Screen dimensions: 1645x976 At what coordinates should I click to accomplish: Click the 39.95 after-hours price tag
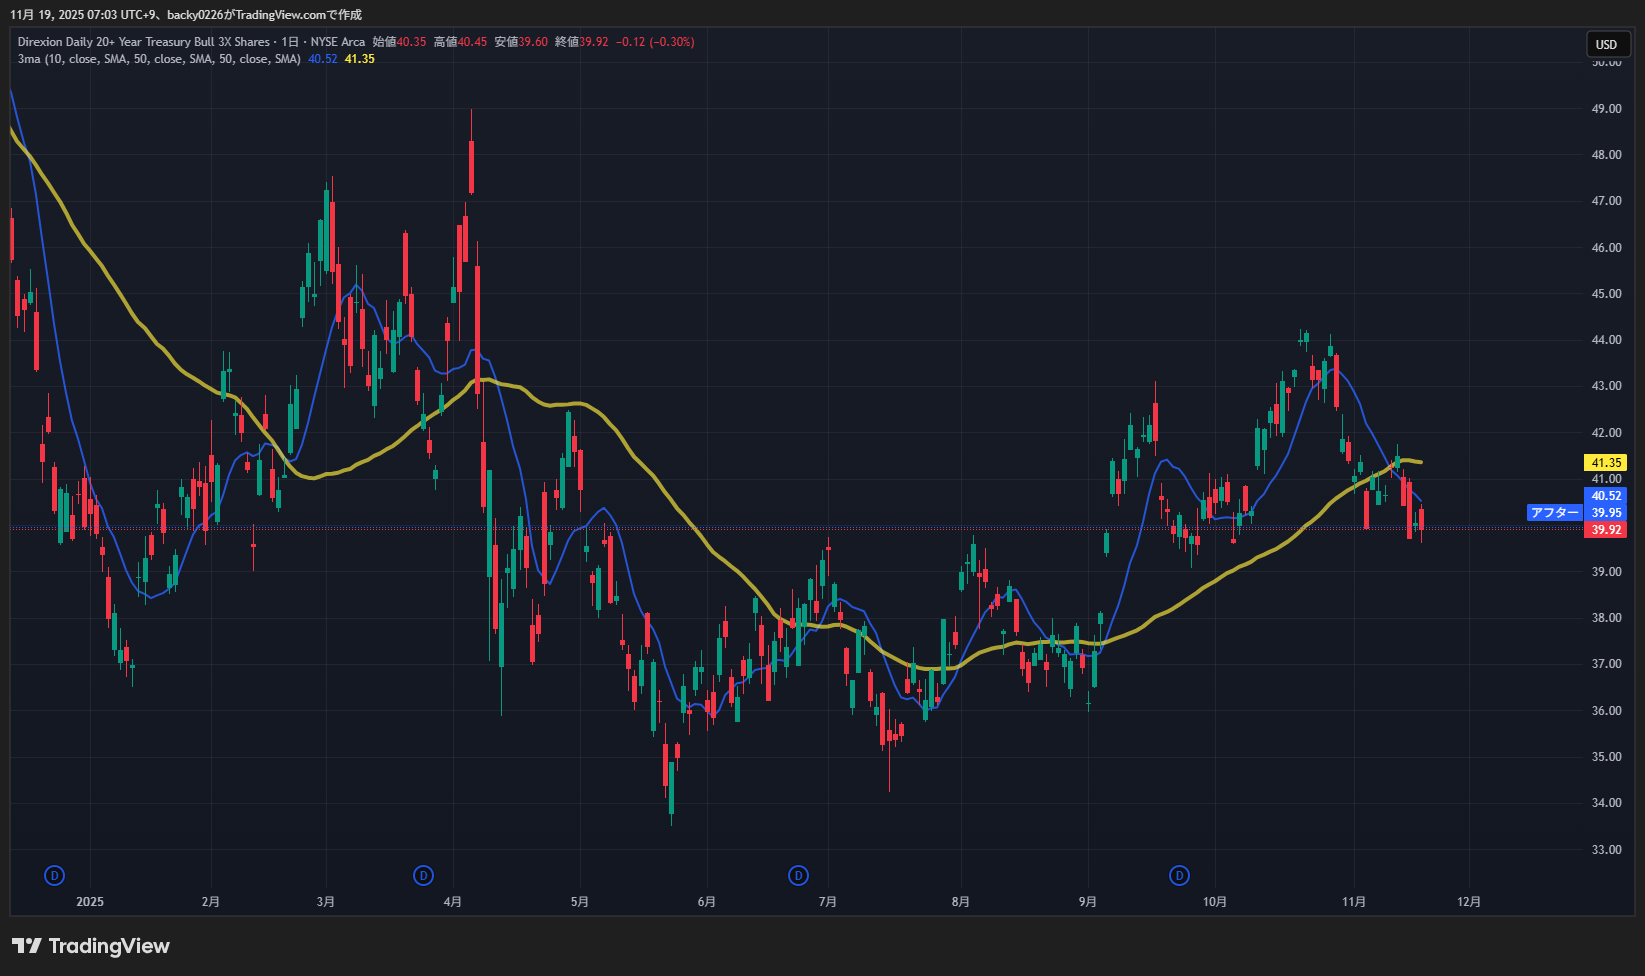(x=1606, y=513)
